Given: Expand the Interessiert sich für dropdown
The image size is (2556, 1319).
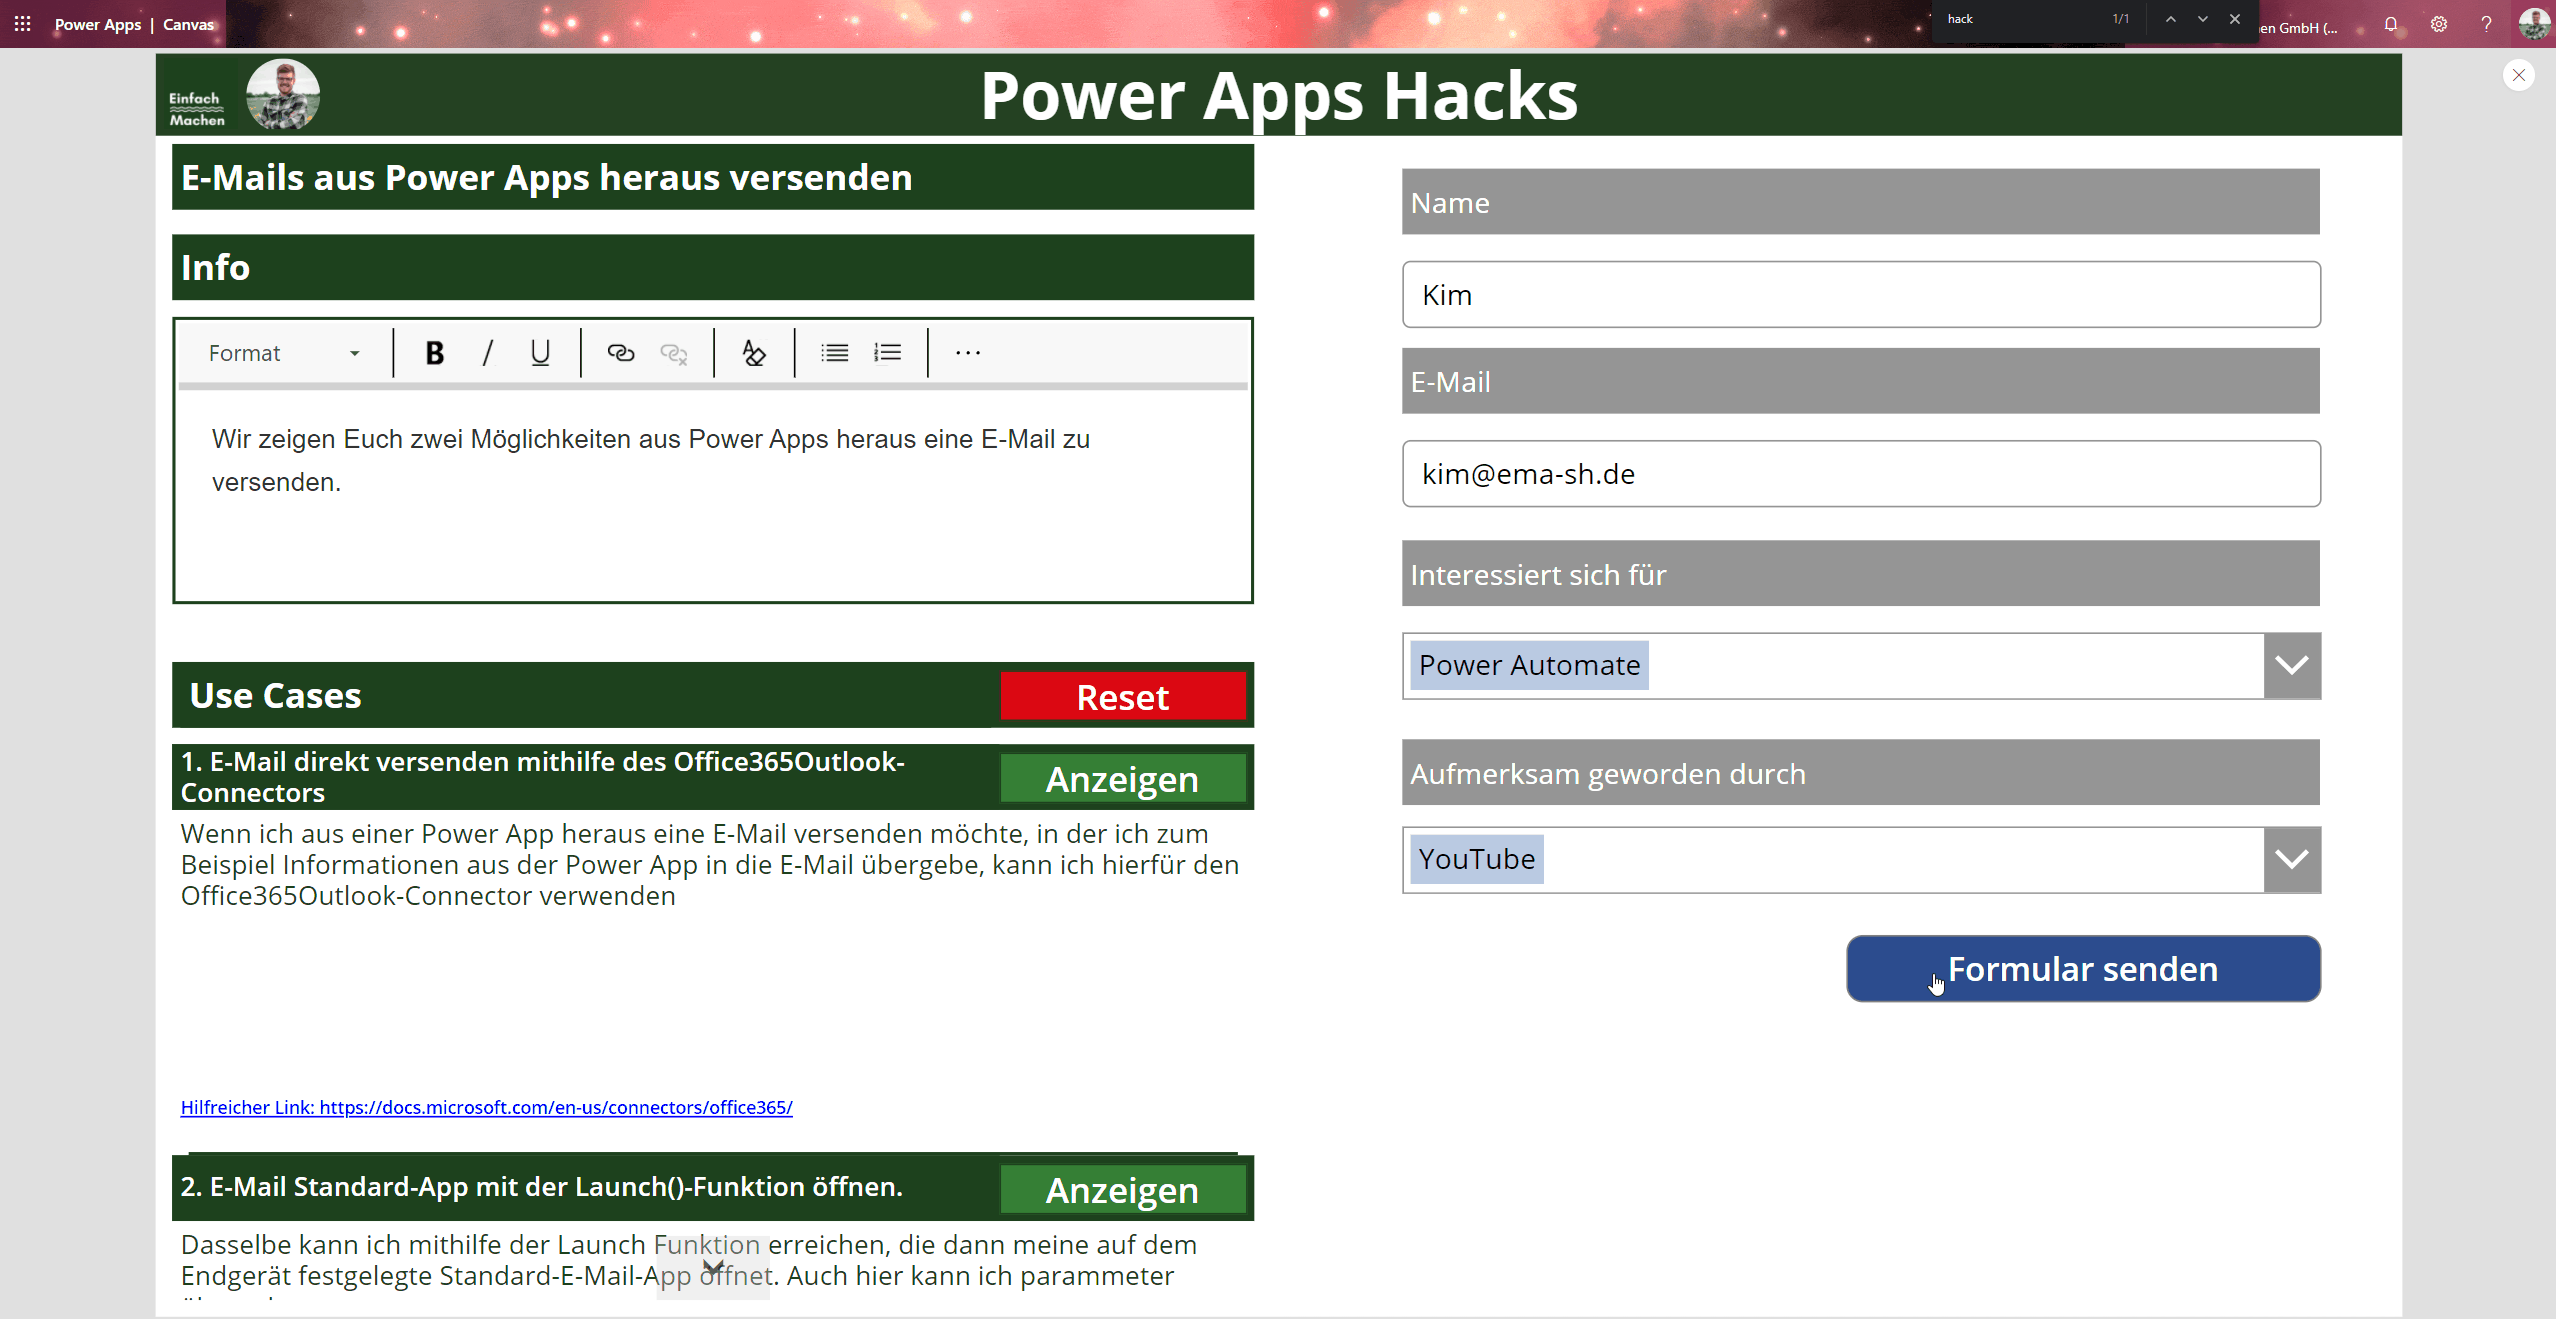Looking at the screenshot, I should tap(2292, 665).
